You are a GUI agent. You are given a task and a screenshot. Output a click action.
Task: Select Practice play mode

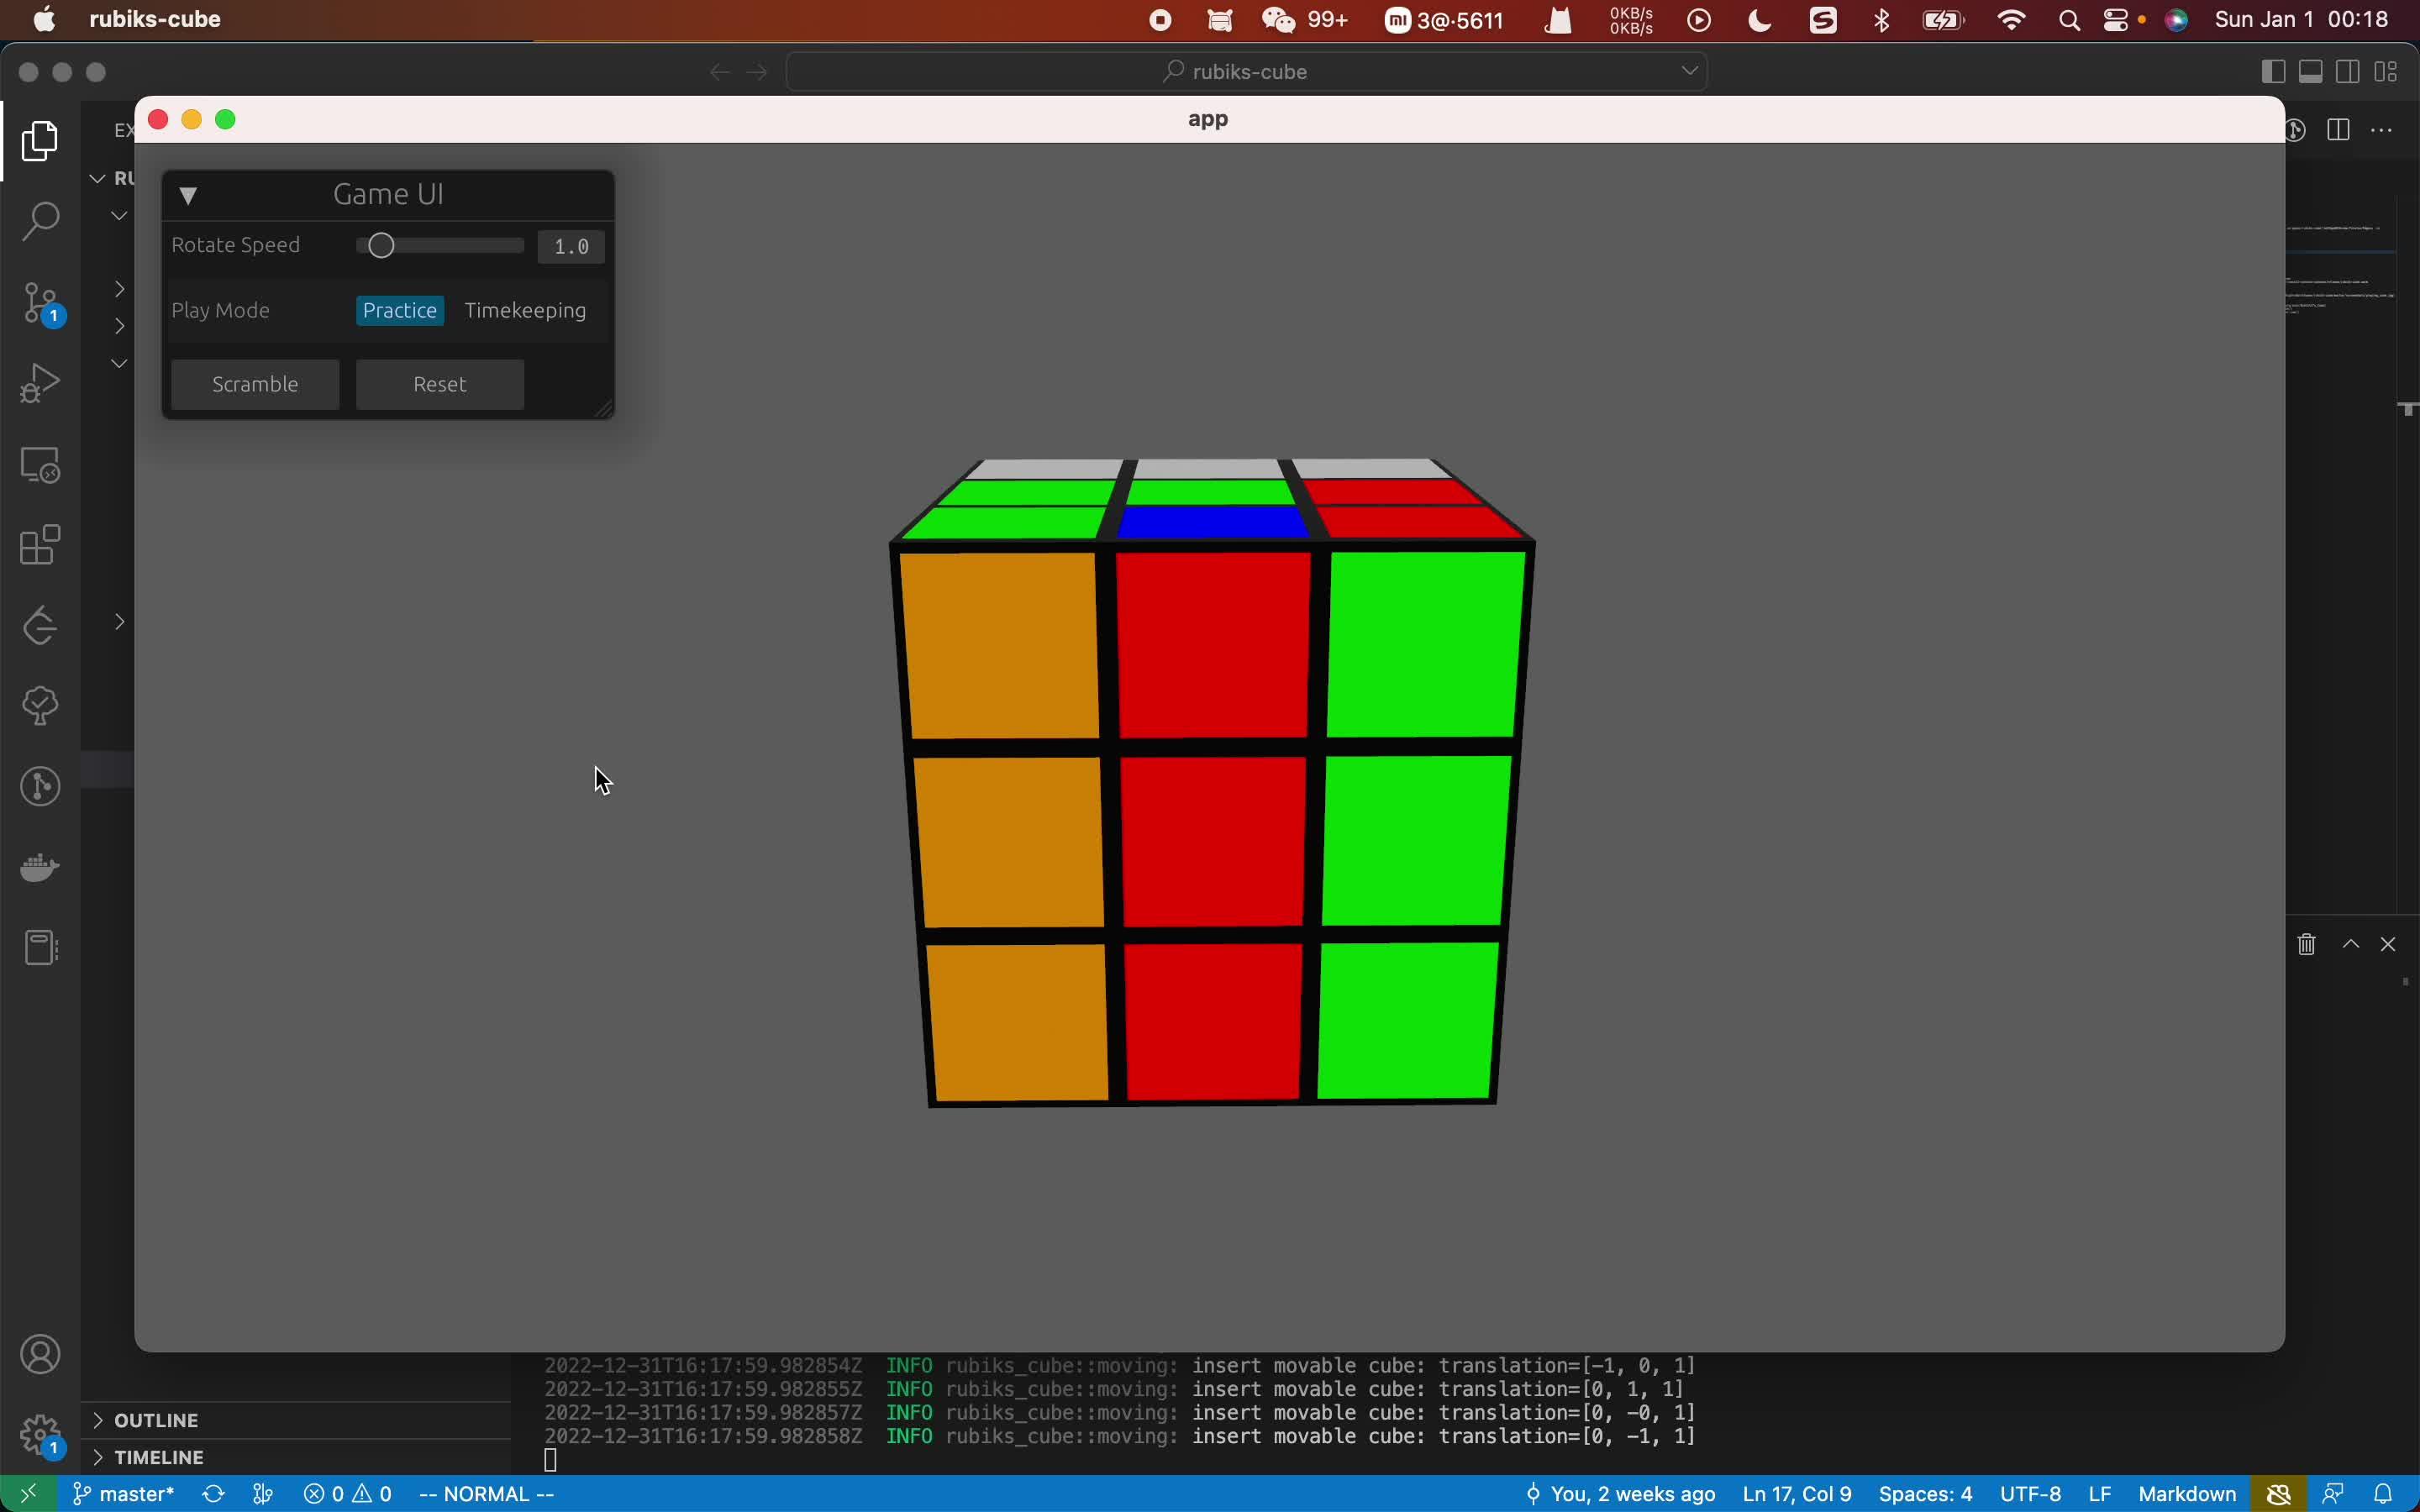pyautogui.click(x=400, y=311)
